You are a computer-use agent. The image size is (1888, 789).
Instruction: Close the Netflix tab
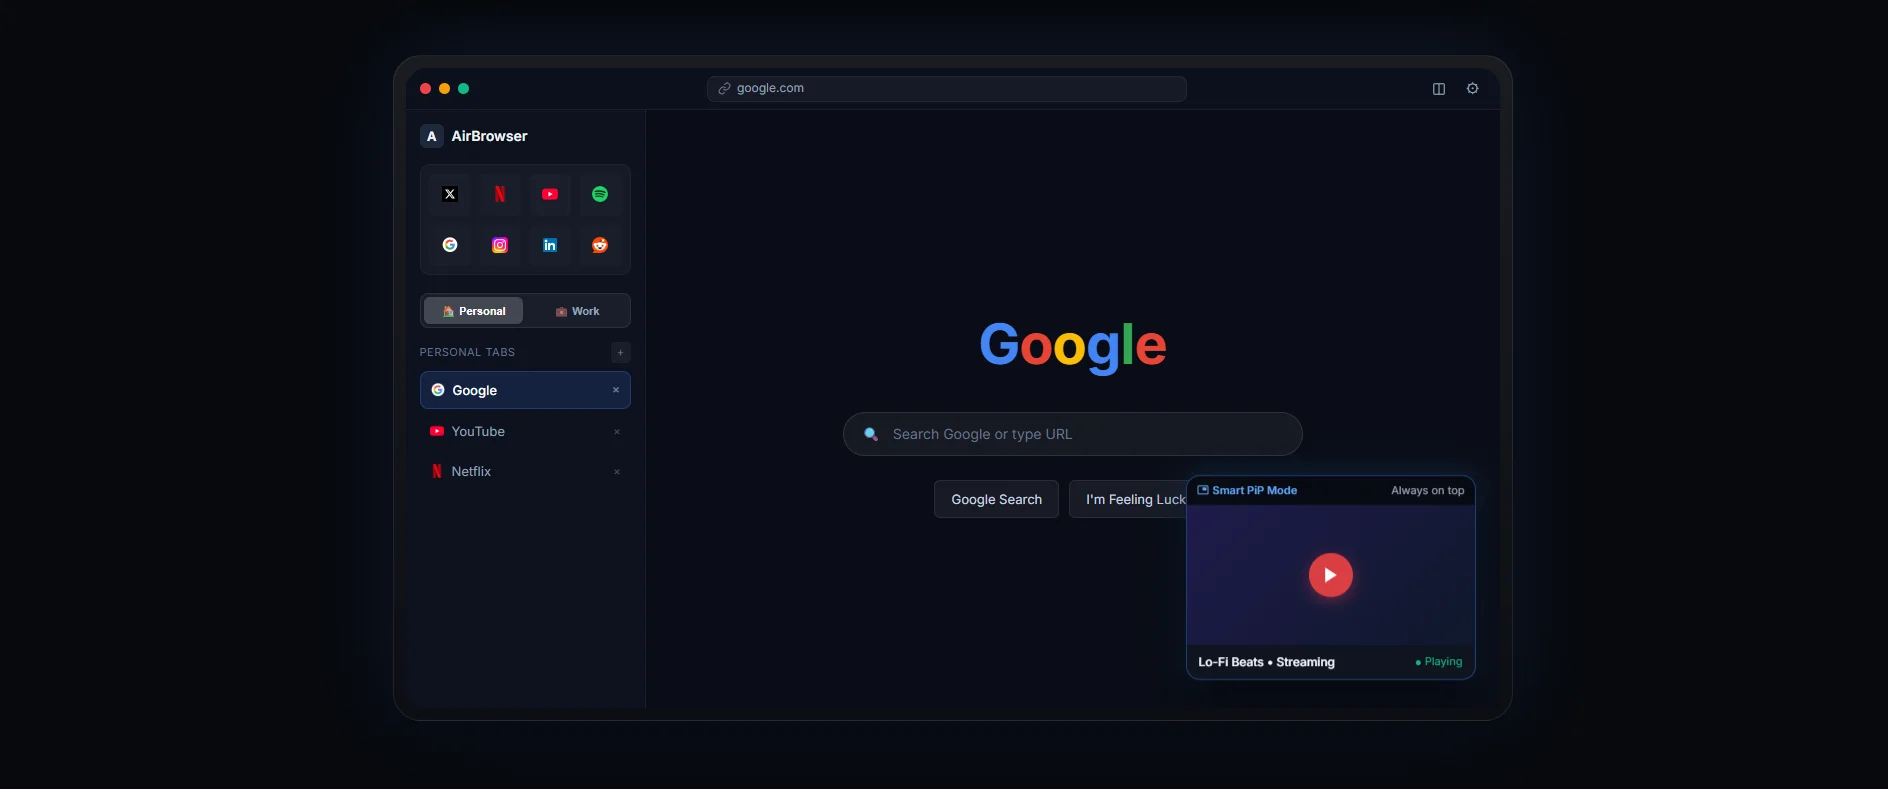coord(617,472)
